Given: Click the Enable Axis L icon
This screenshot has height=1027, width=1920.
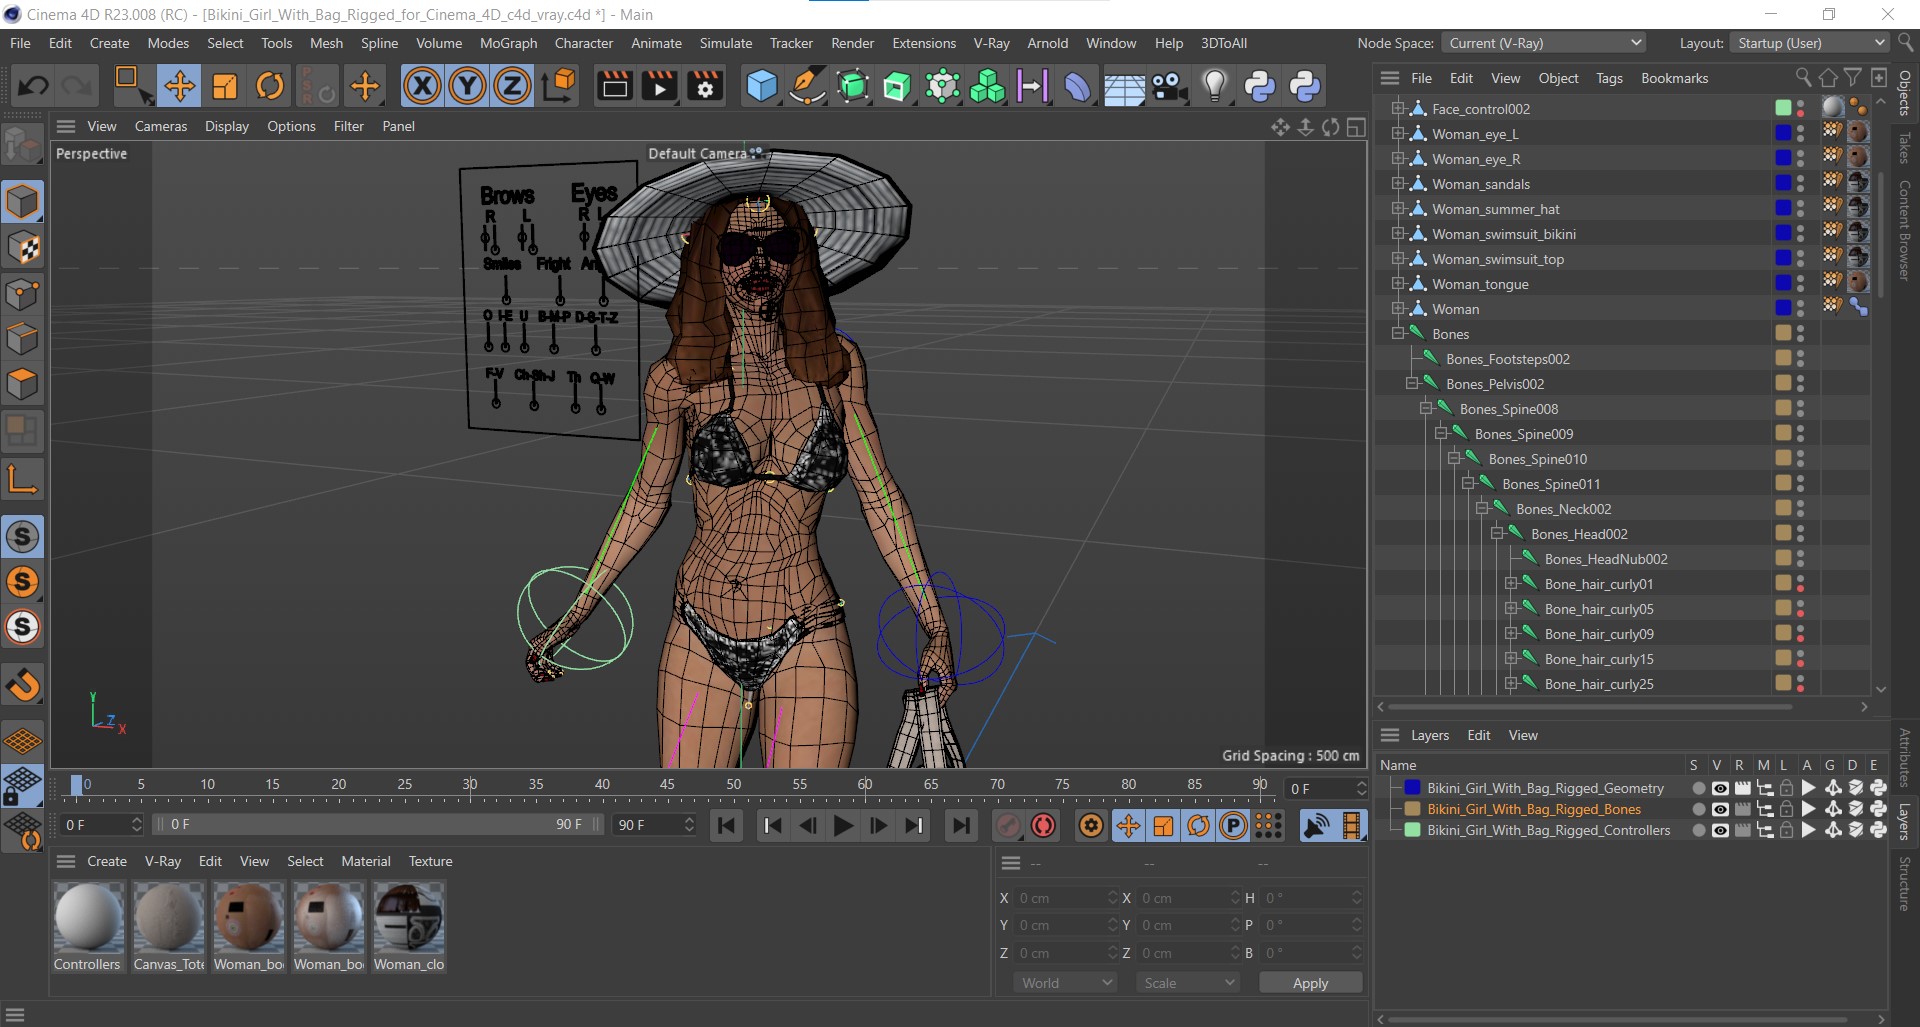Looking at the screenshot, I should (x=22, y=478).
